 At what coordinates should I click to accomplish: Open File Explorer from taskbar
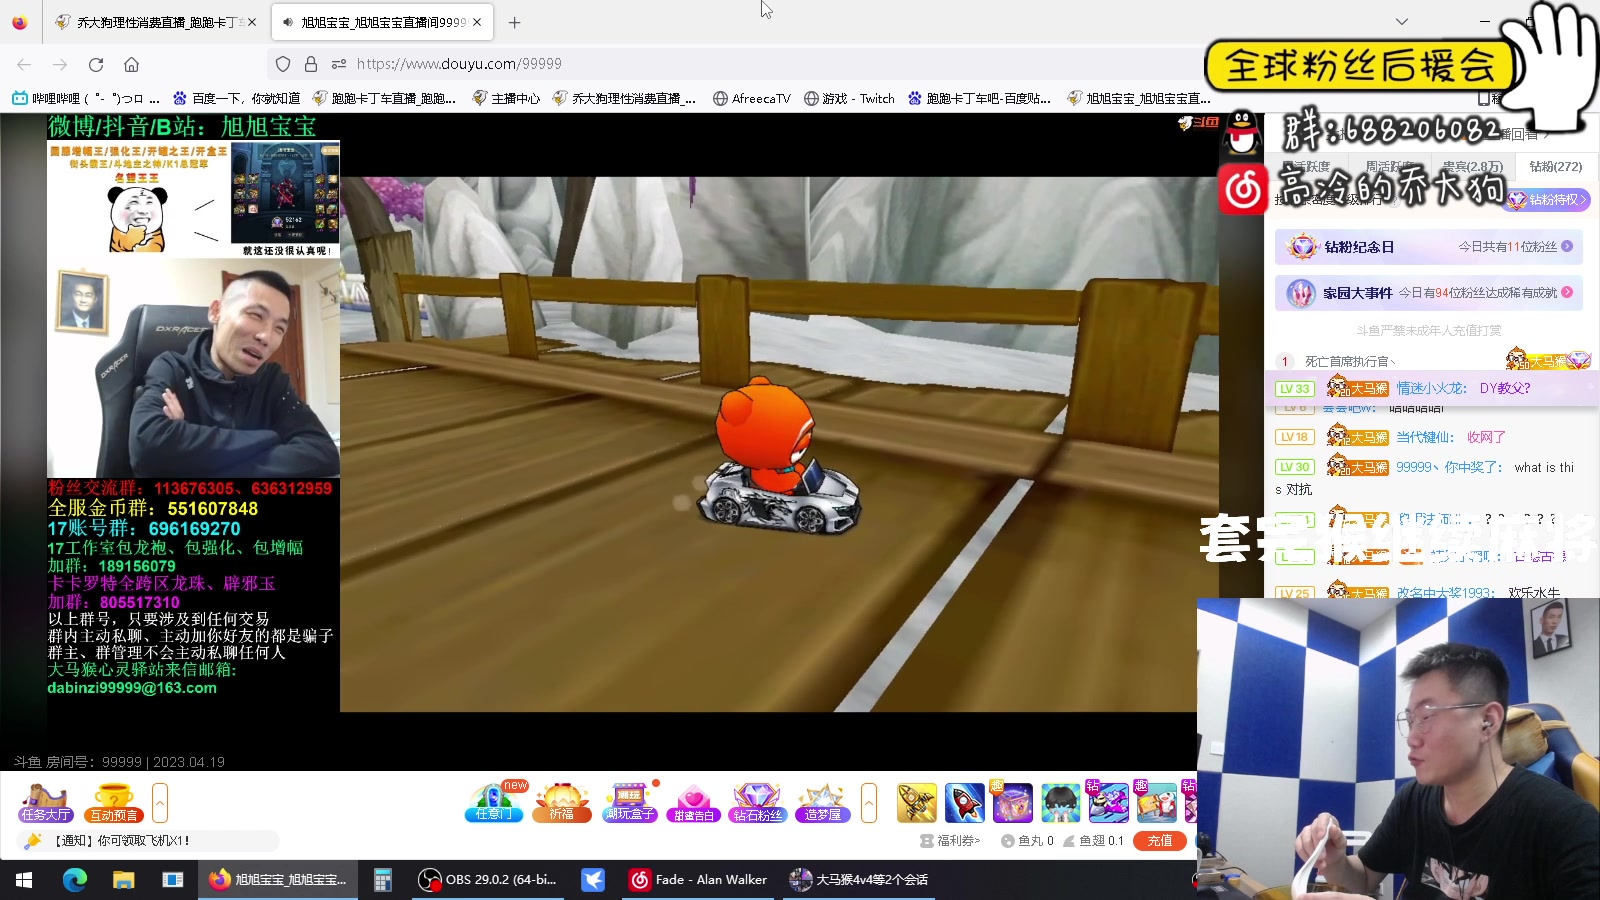coord(123,880)
